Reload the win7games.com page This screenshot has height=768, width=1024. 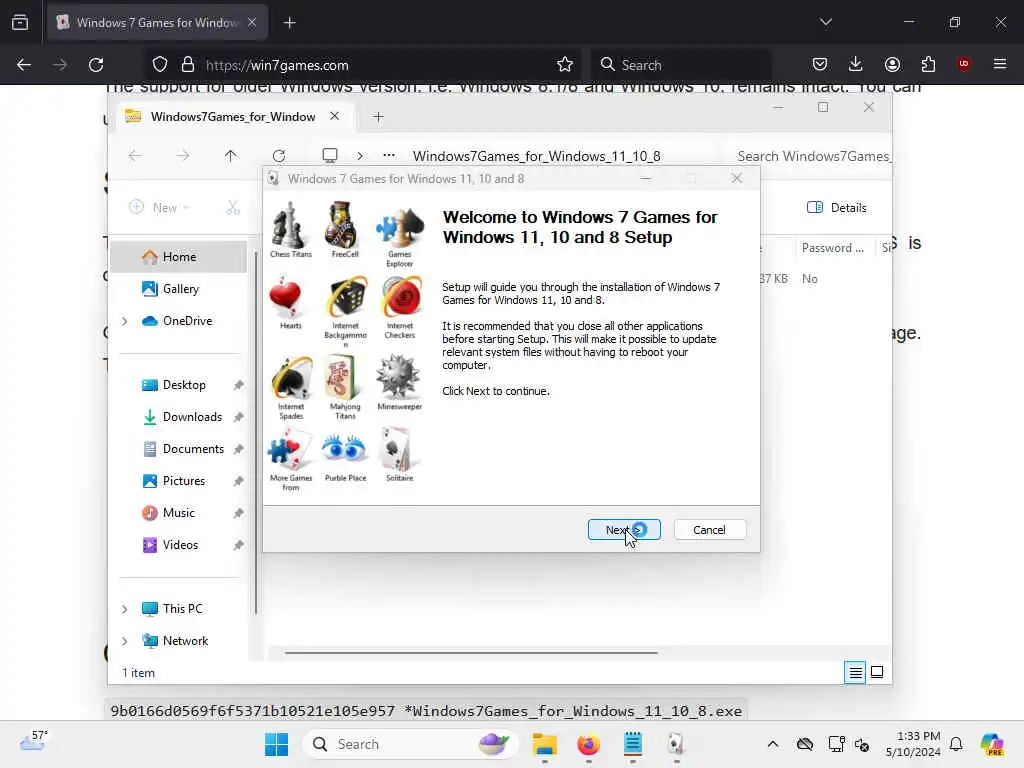[96, 65]
